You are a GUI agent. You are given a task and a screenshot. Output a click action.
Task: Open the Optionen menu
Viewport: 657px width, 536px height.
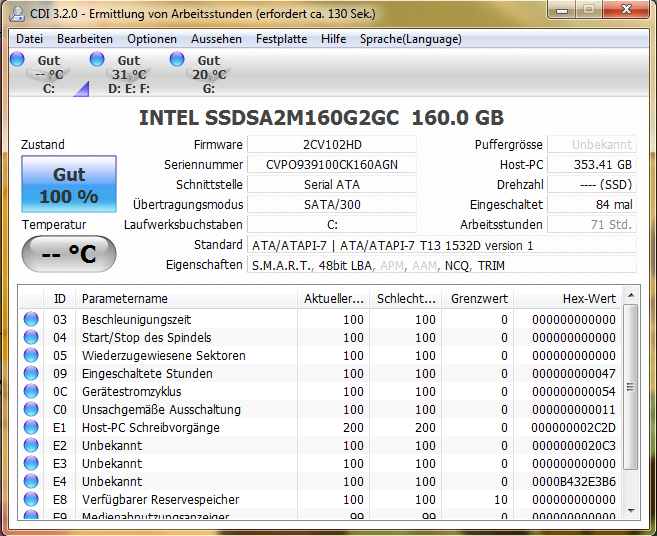click(x=152, y=39)
